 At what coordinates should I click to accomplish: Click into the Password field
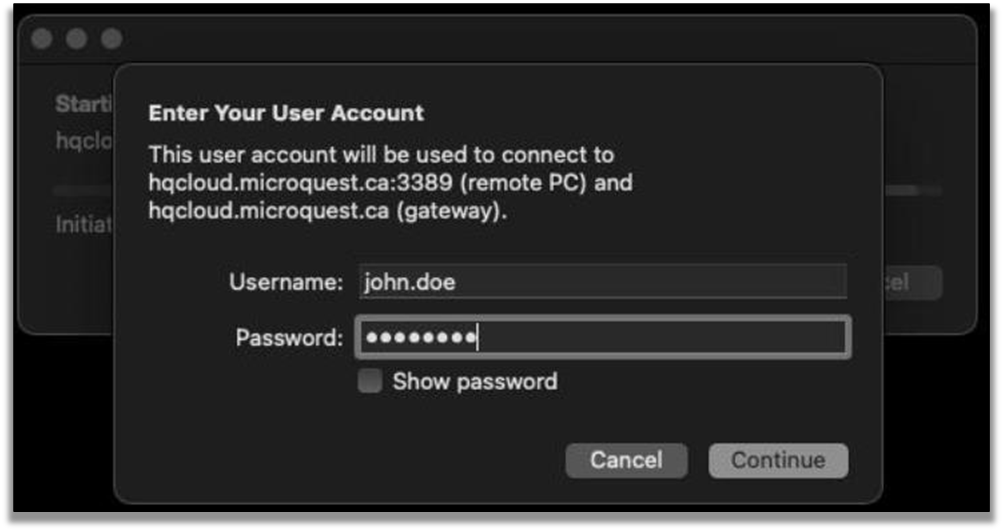[x=602, y=338]
